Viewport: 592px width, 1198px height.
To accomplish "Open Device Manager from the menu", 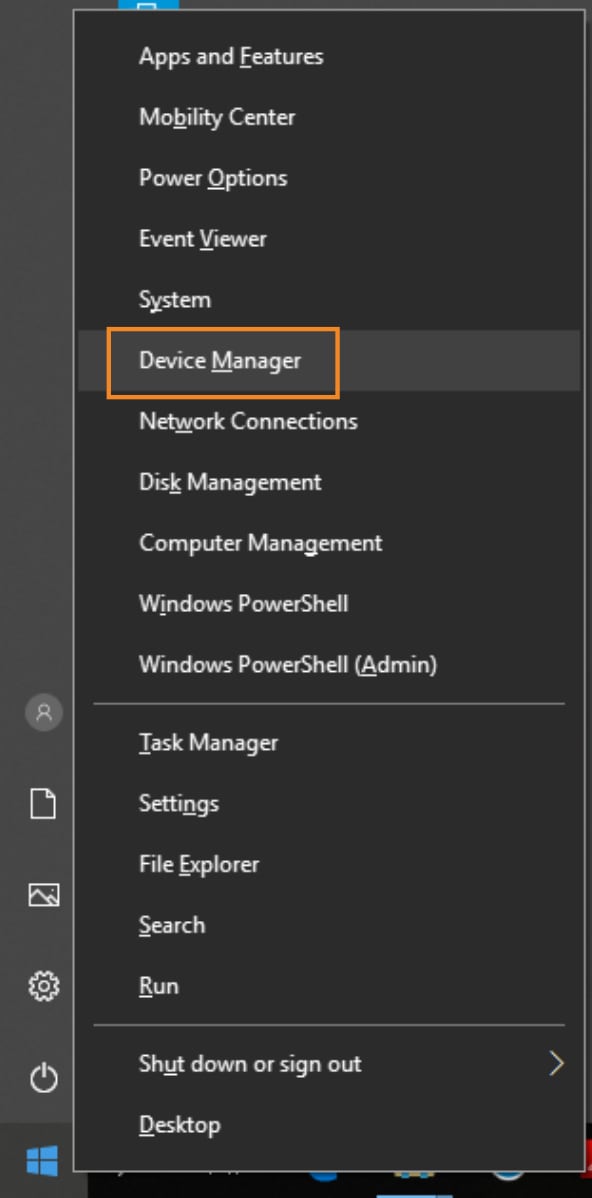I will (328, 361).
